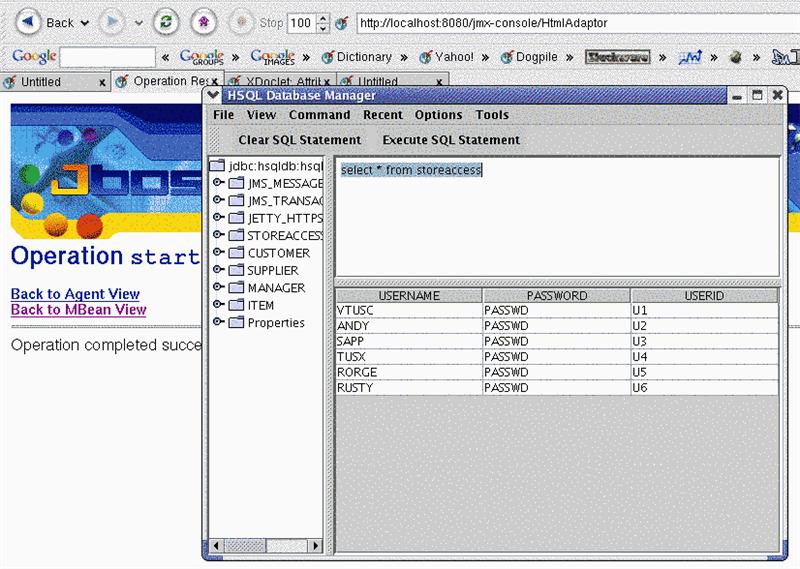Viewport: 800px width, 569px height.
Task: Open the Google Groups toolbar shortcut
Action: 201,57
